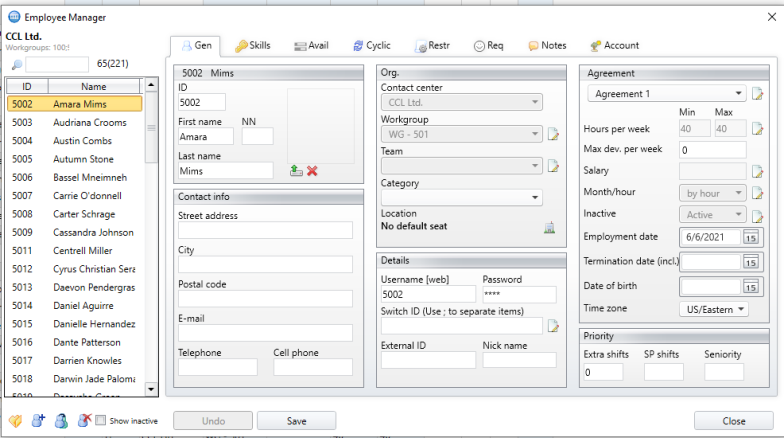Click the edit icon next to Team
Viewport: 784px width, 438px height.
pyautogui.click(x=553, y=166)
